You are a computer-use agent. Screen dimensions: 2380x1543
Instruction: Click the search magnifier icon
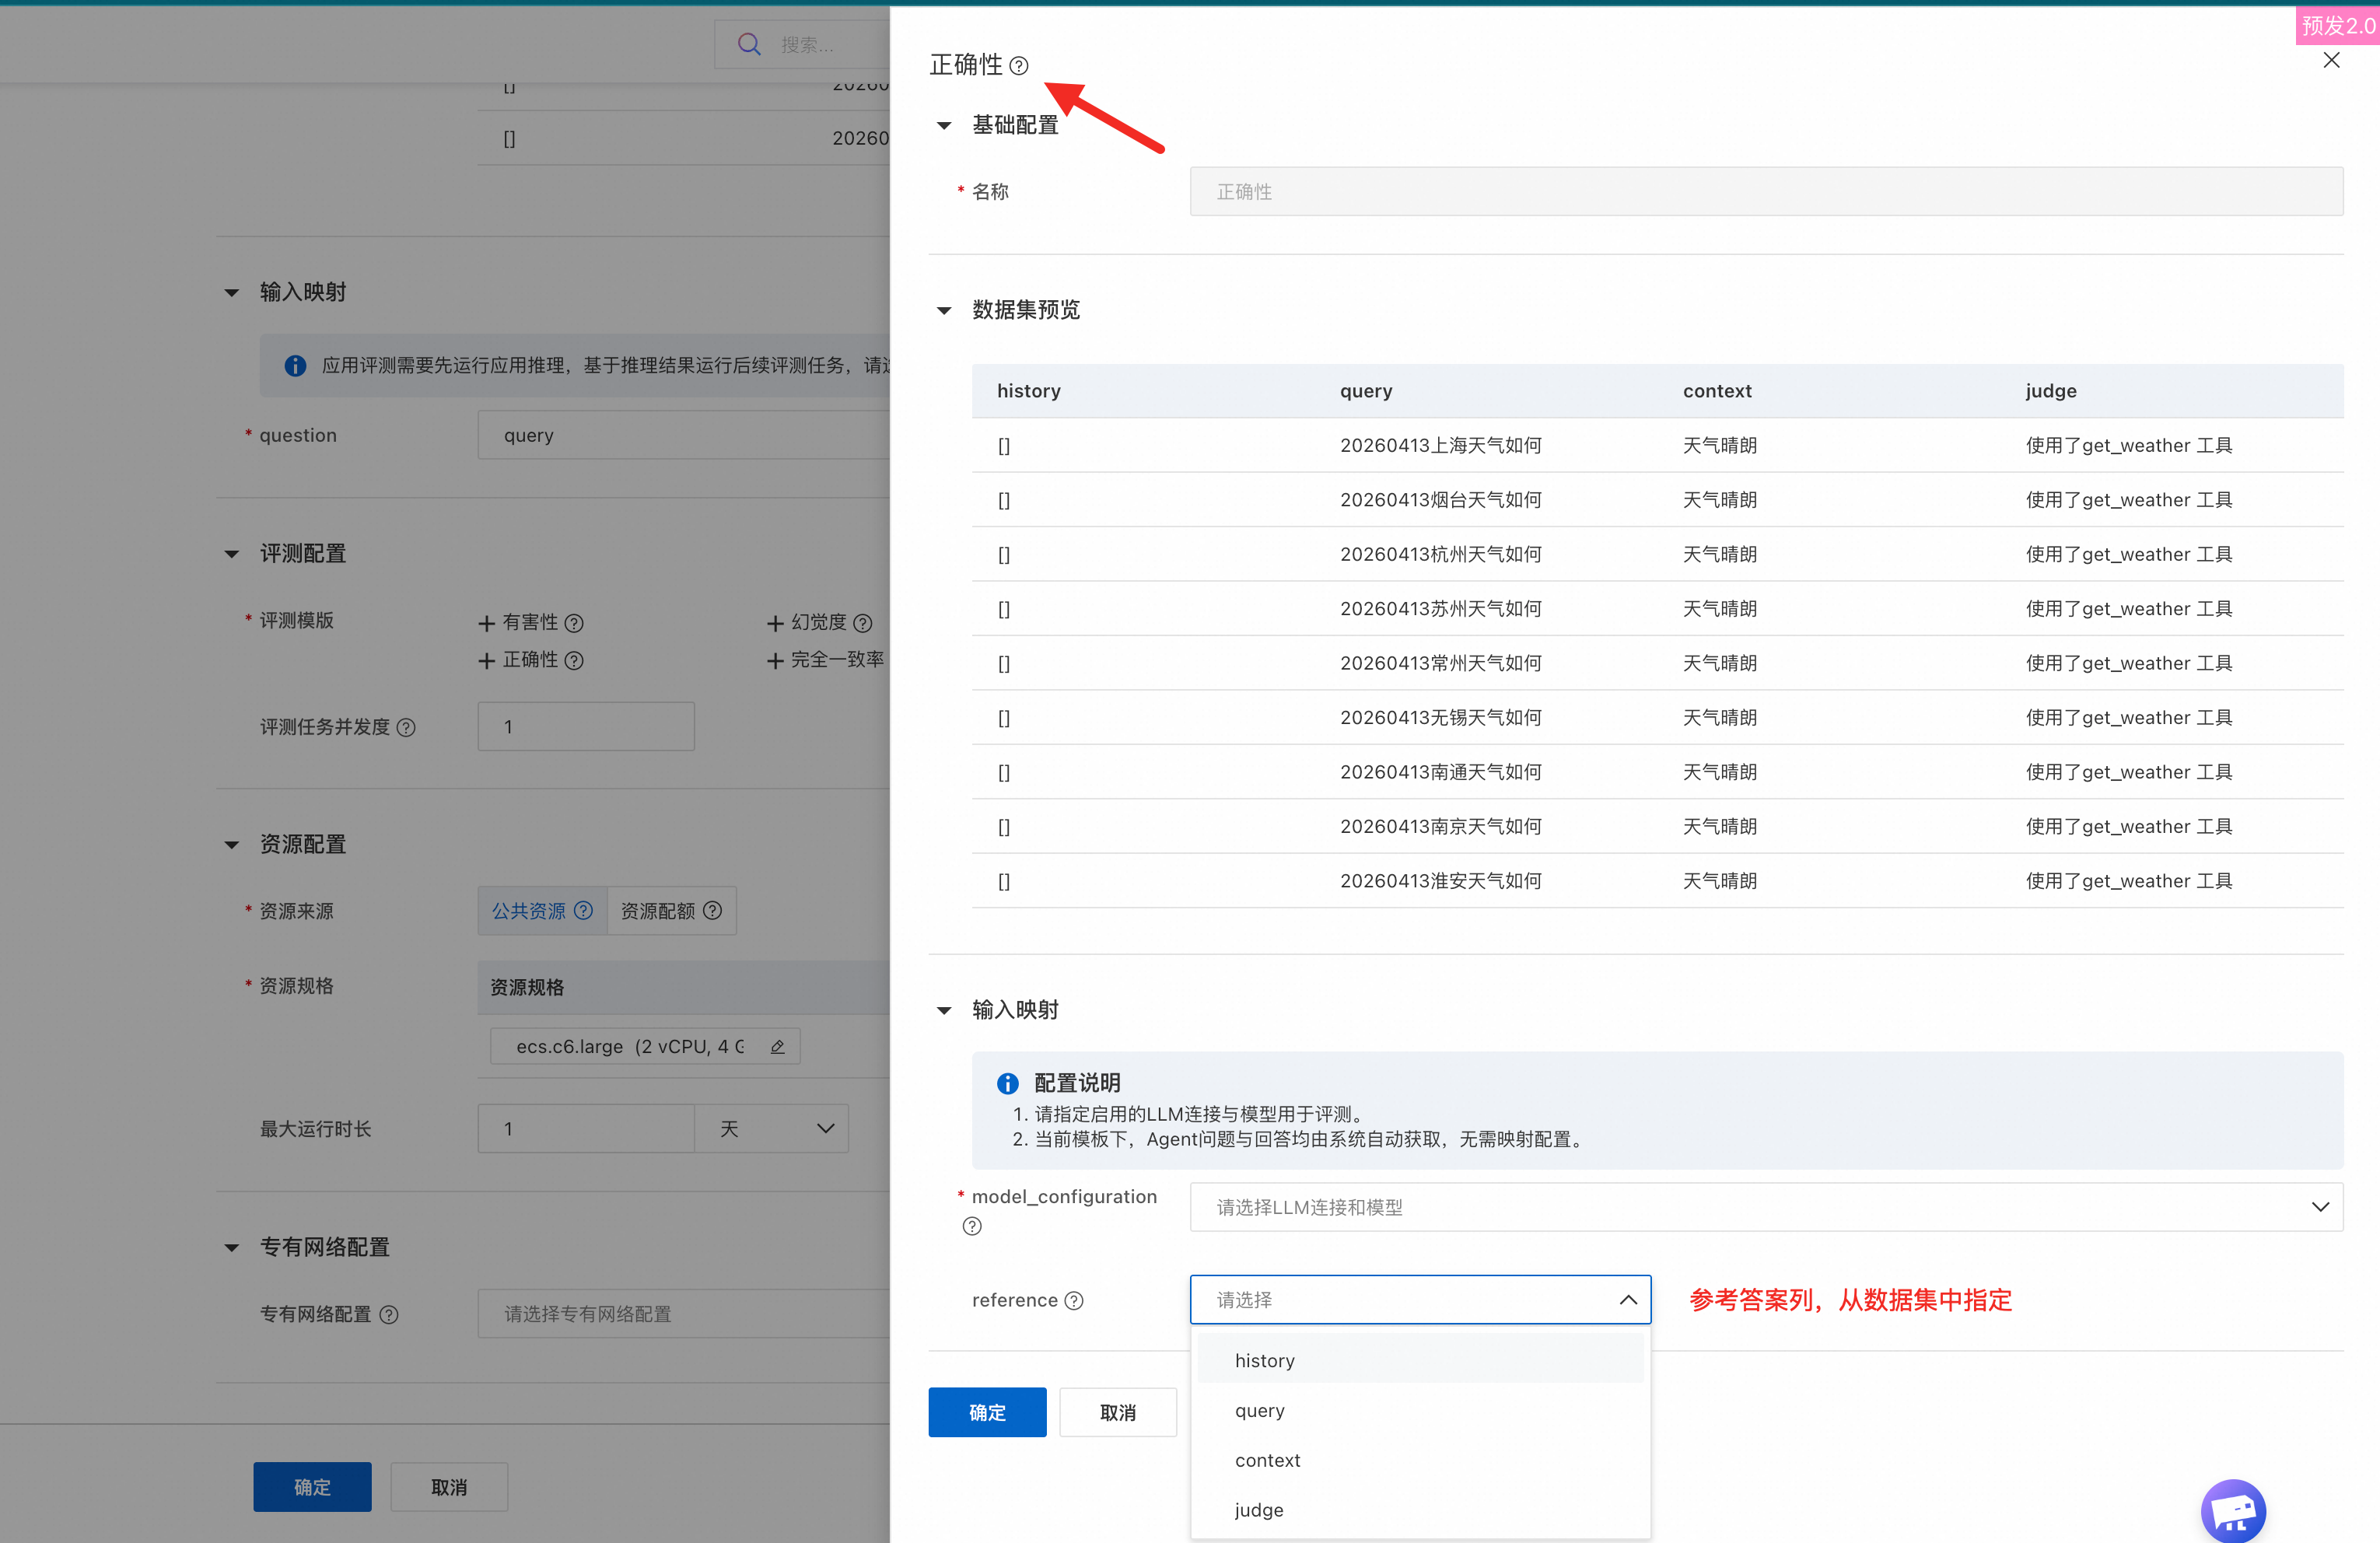[x=749, y=44]
